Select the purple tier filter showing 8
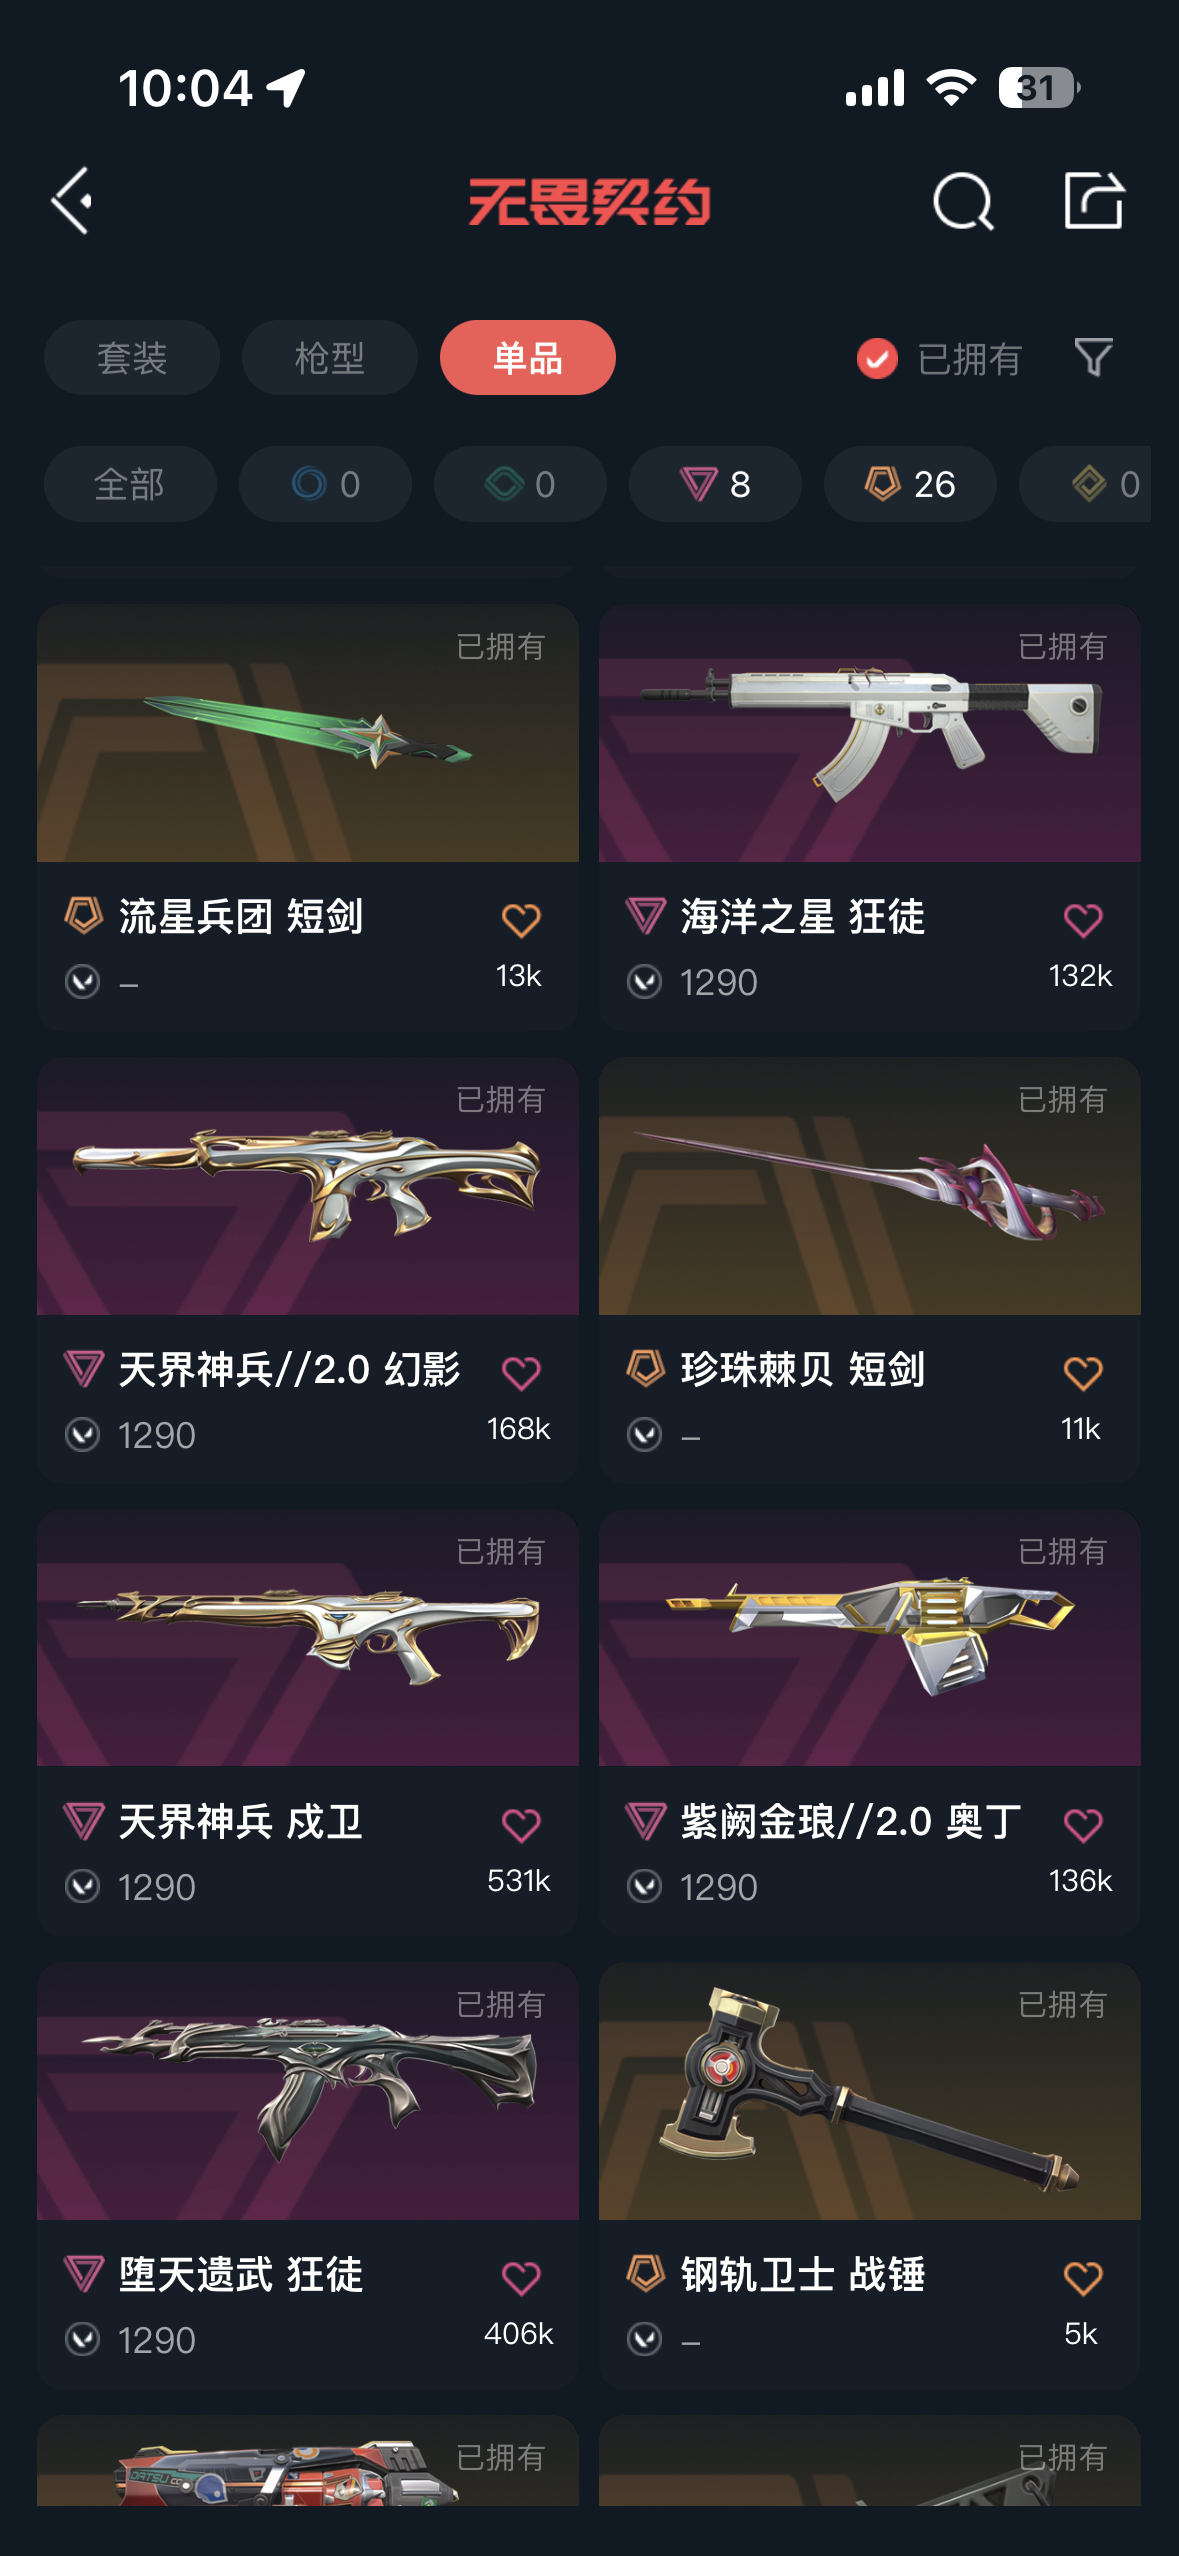The width and height of the screenshot is (1179, 2556). click(714, 484)
